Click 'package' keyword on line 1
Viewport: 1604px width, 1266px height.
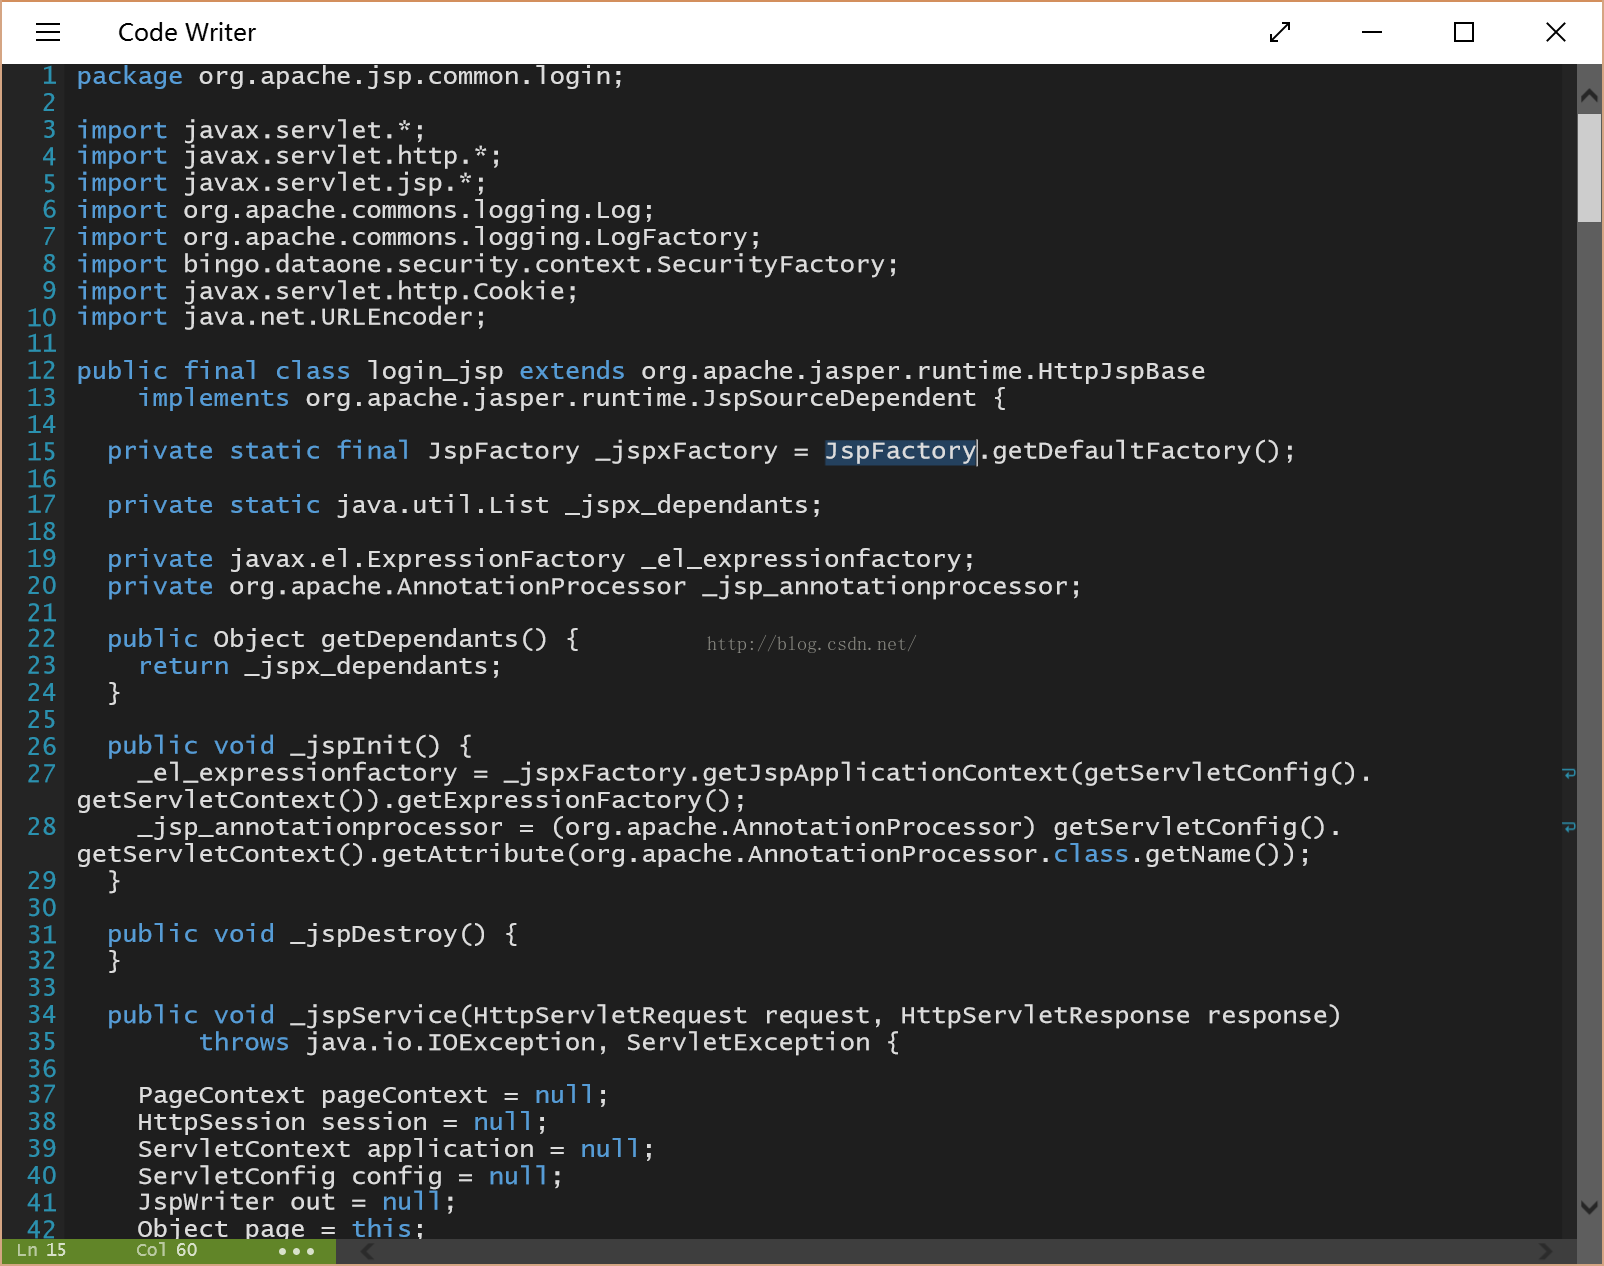click(130, 77)
